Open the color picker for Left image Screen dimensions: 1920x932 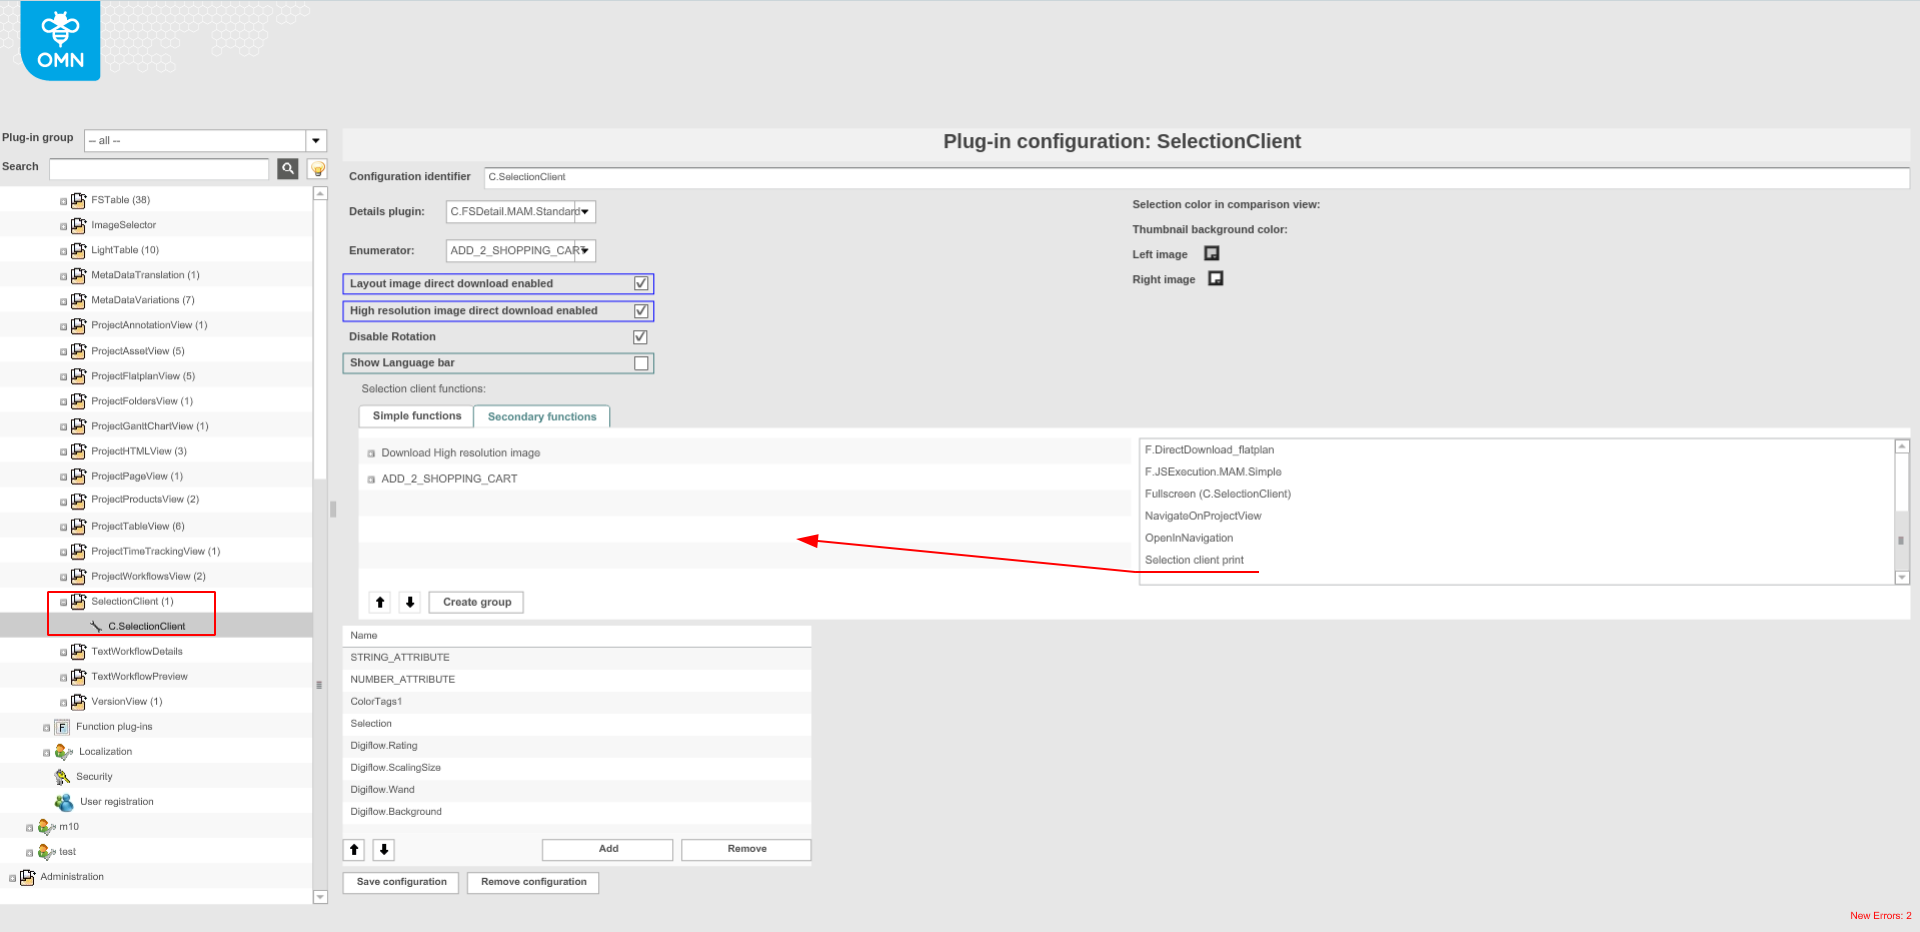tap(1211, 254)
